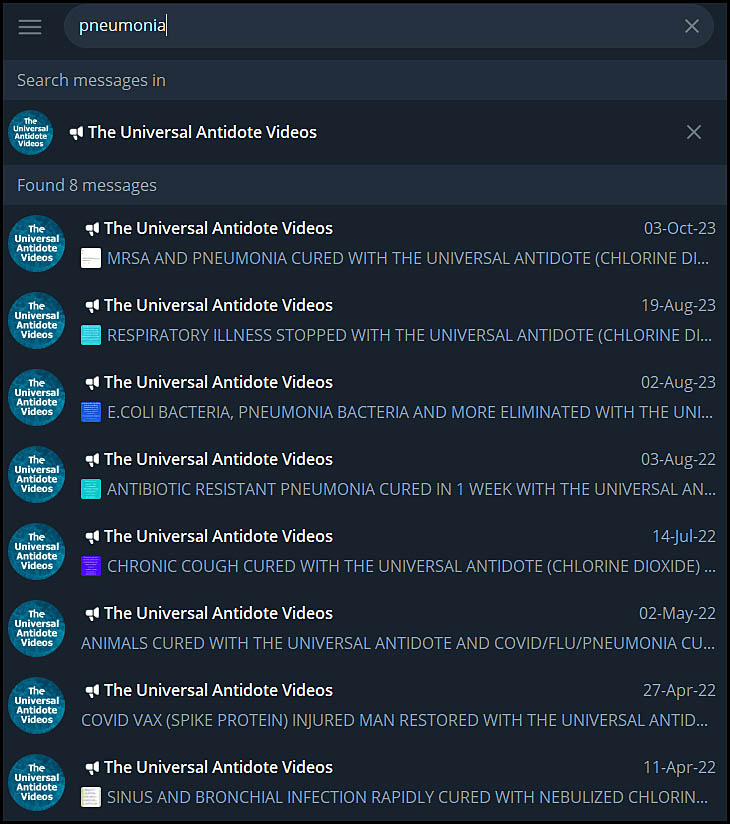The image size is (730, 824).
Task: Click the channel avatar in search filter row
Action: [30, 132]
